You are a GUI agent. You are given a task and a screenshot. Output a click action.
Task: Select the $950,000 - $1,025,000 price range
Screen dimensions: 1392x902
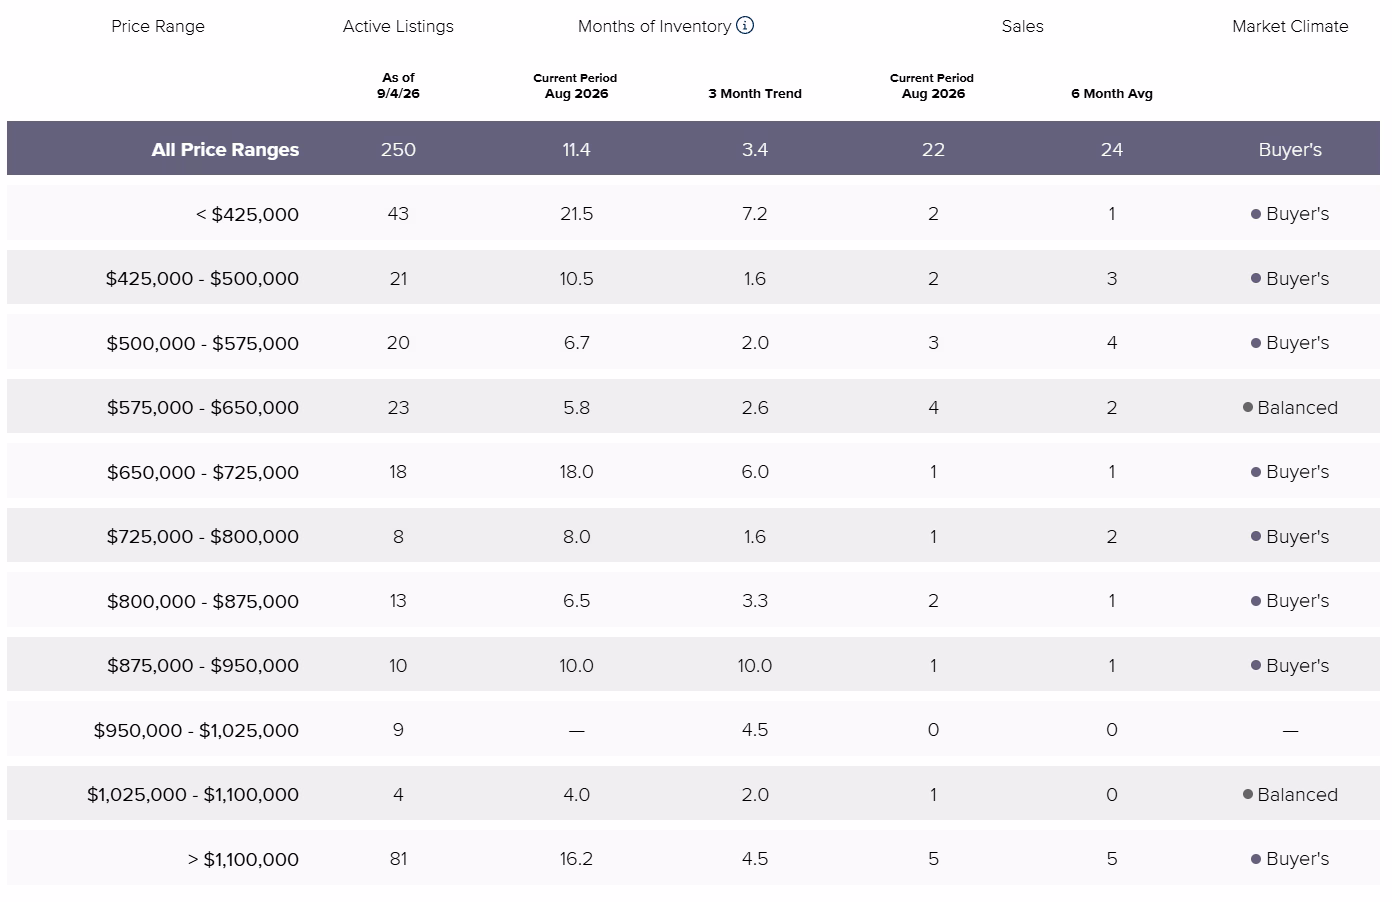tap(196, 730)
